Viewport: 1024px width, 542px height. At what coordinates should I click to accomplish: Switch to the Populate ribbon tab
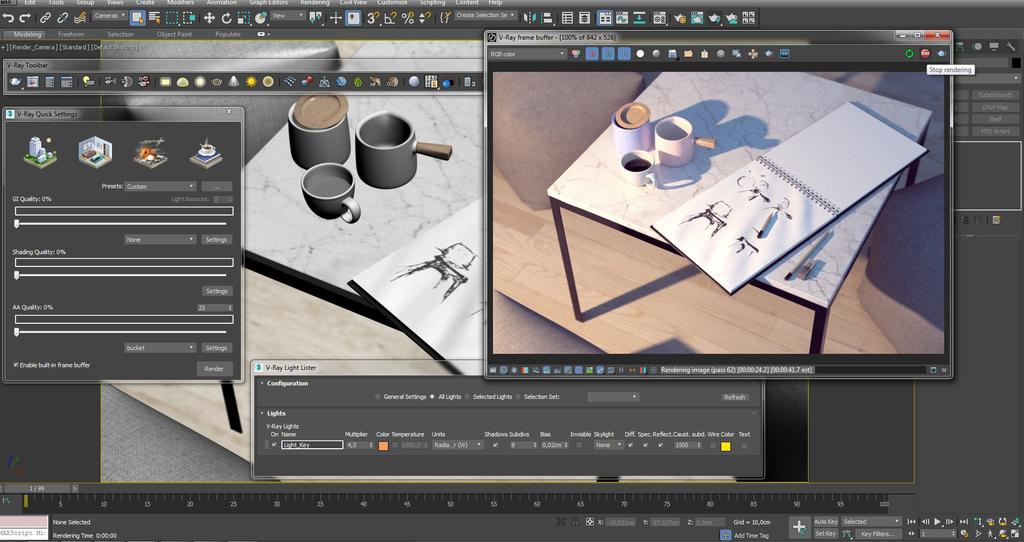228,34
